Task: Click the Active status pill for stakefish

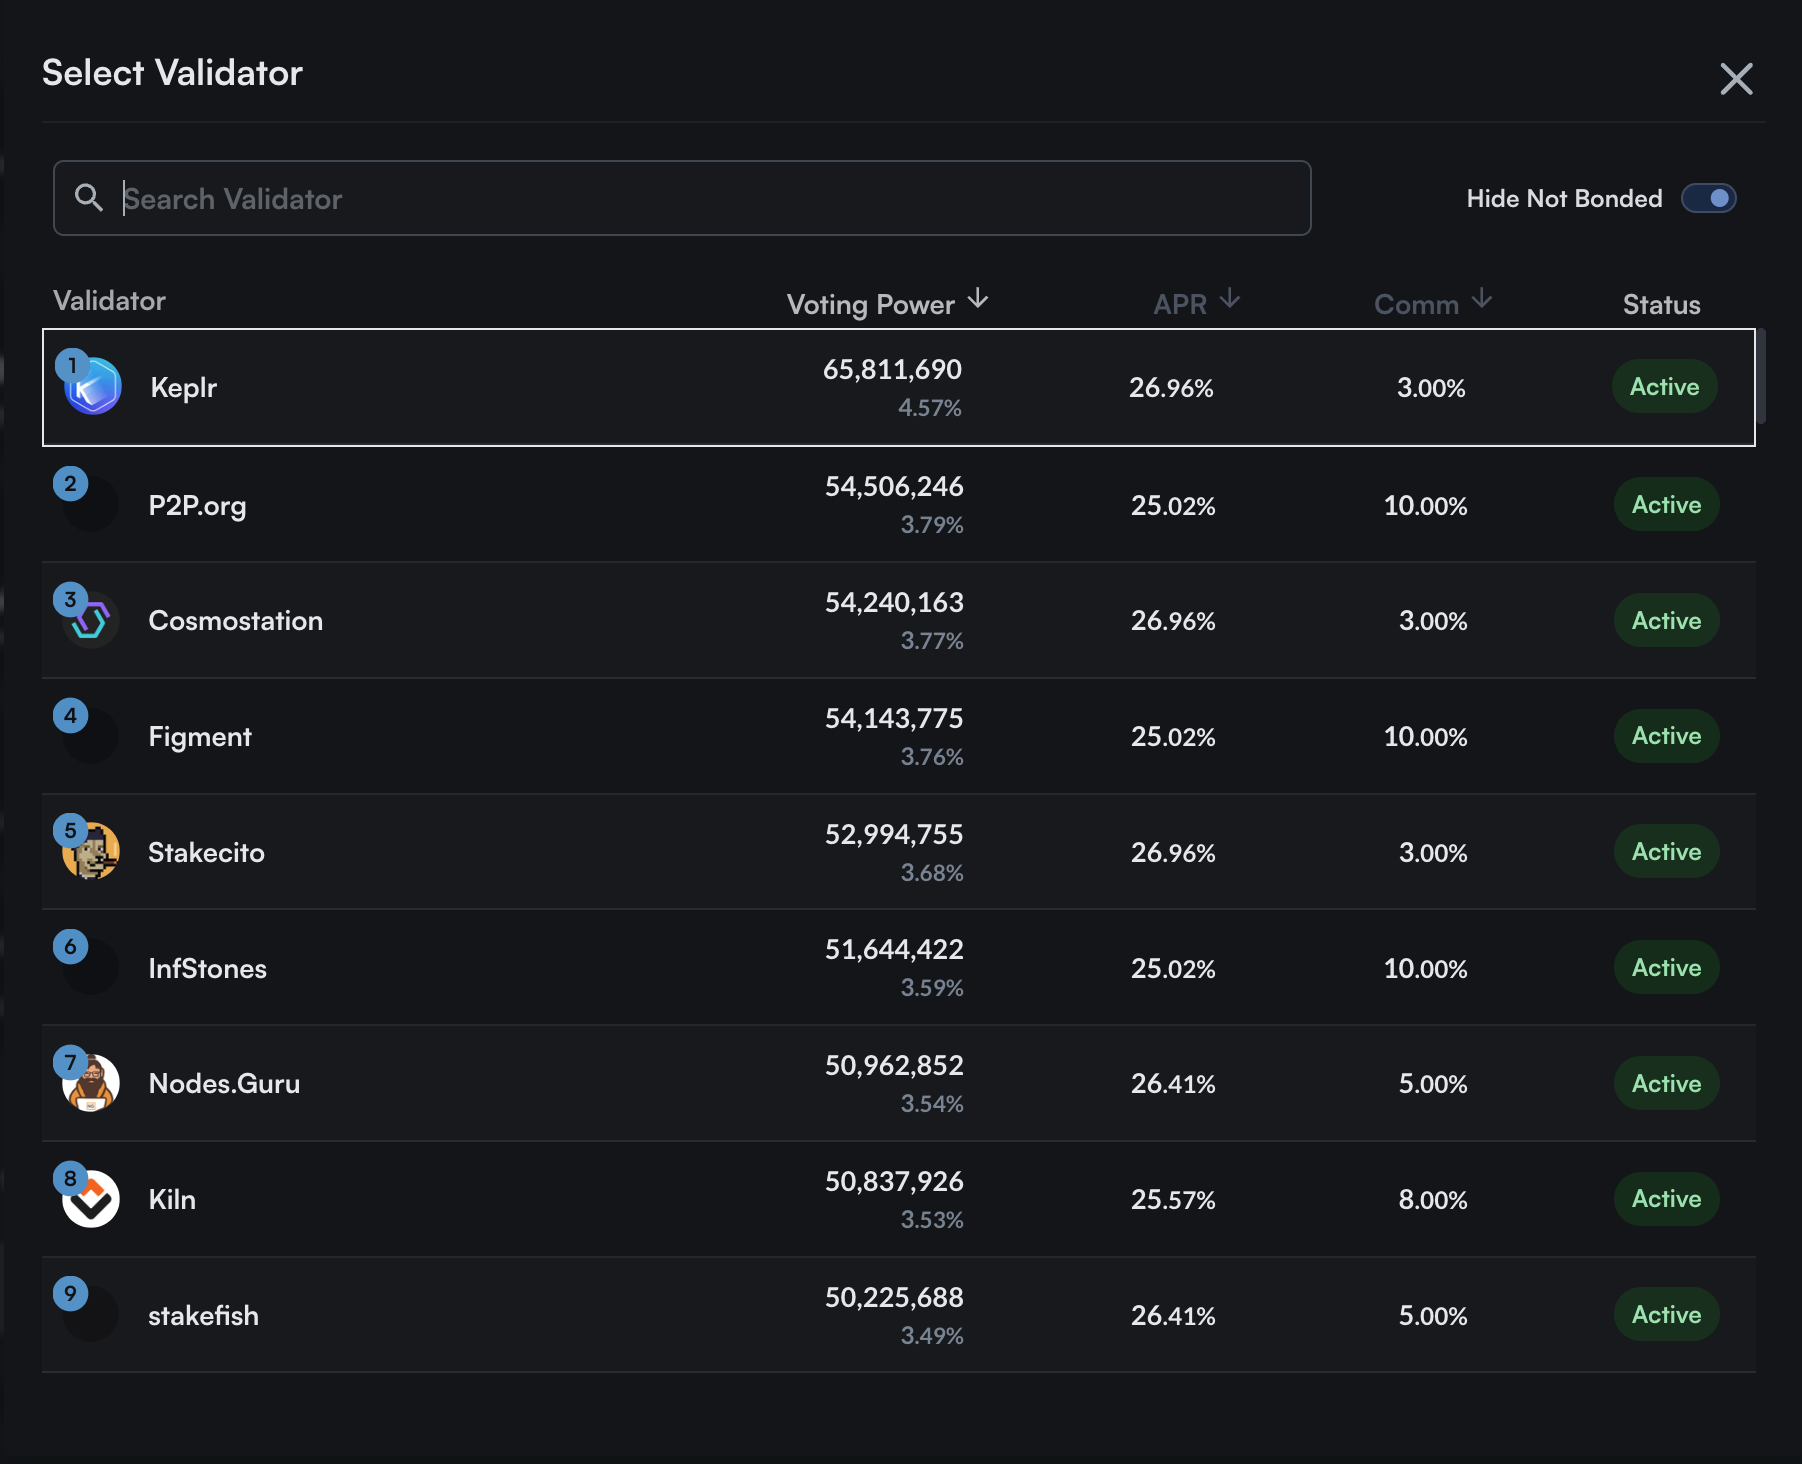Action: pyautogui.click(x=1665, y=1315)
